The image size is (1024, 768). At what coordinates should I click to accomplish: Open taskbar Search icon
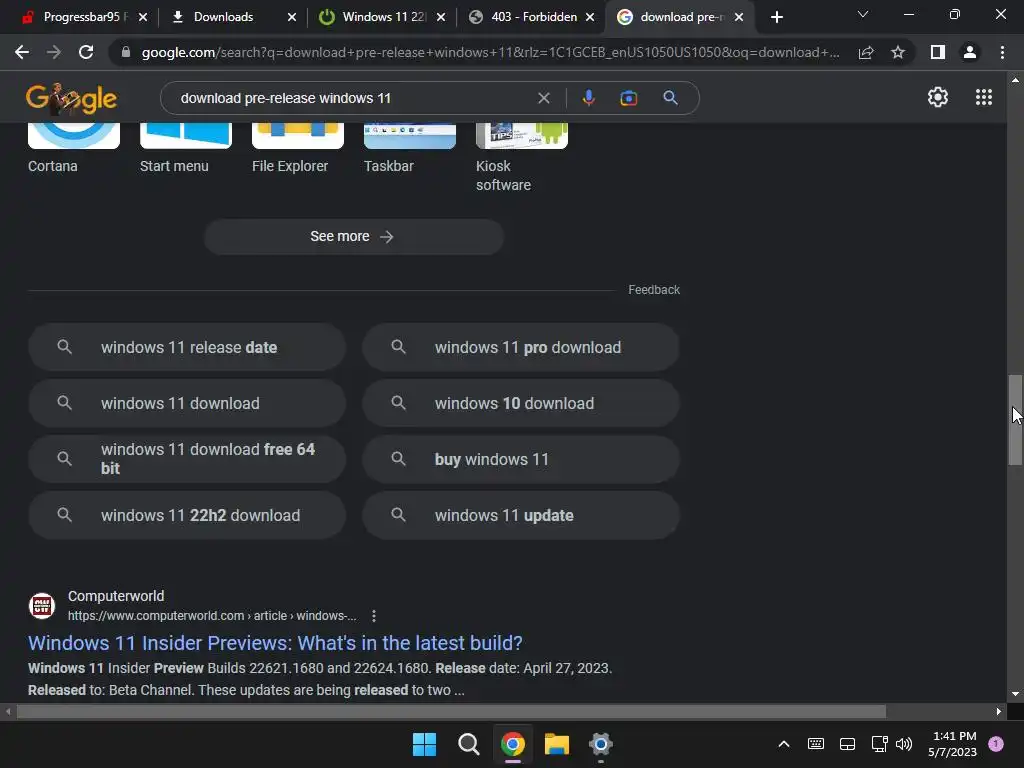(468, 744)
